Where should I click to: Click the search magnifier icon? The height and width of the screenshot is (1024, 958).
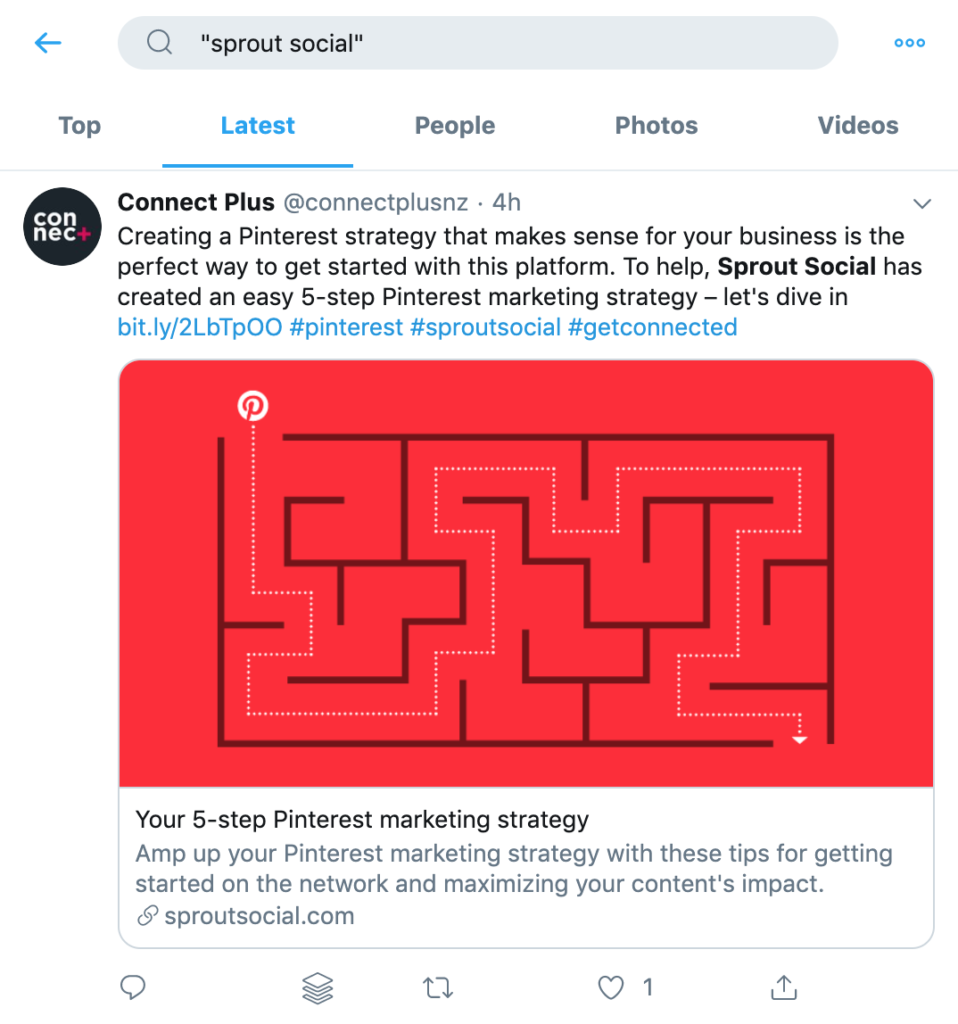coord(159,43)
